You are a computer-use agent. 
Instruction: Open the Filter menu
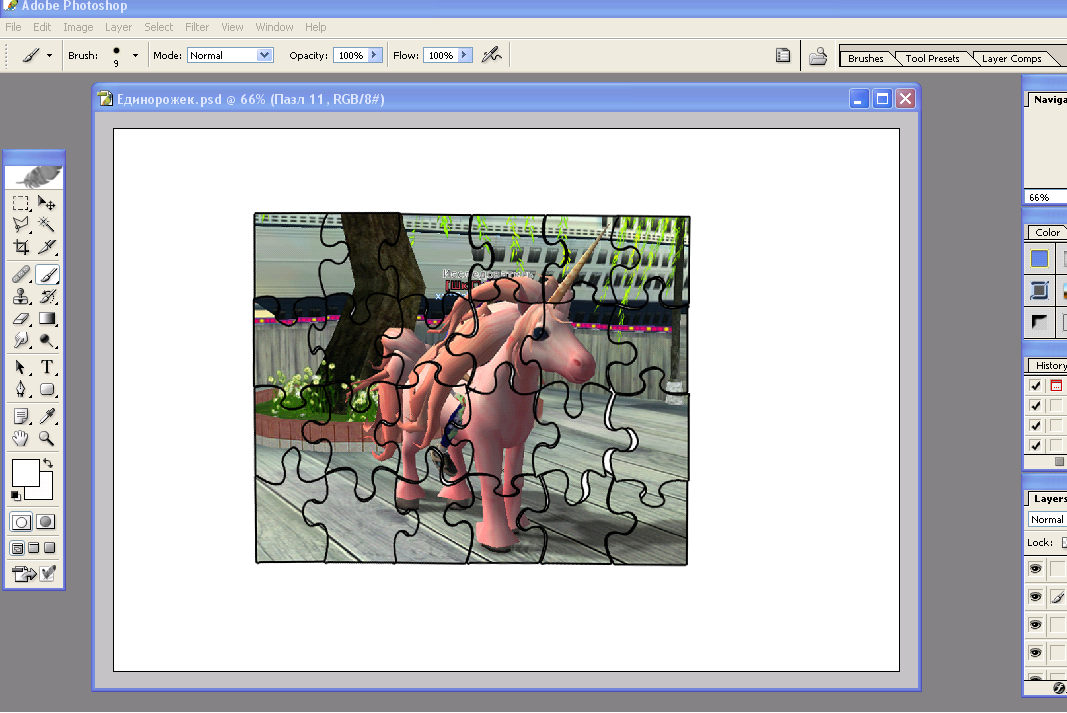(197, 27)
